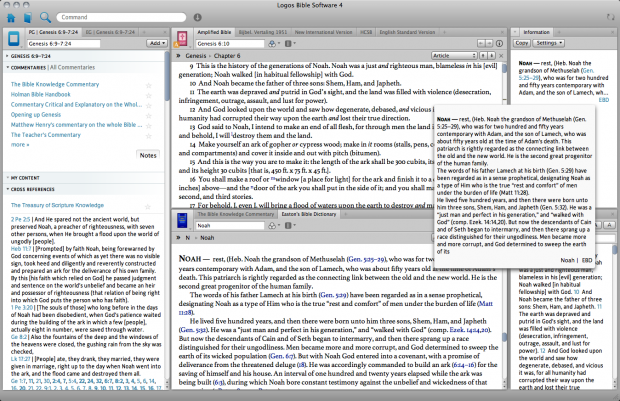Image resolution: width=620 pixels, height=401 pixels.
Task: Open parallel resources icon in Easton's Dictionary toolbar
Action: click(x=290, y=225)
